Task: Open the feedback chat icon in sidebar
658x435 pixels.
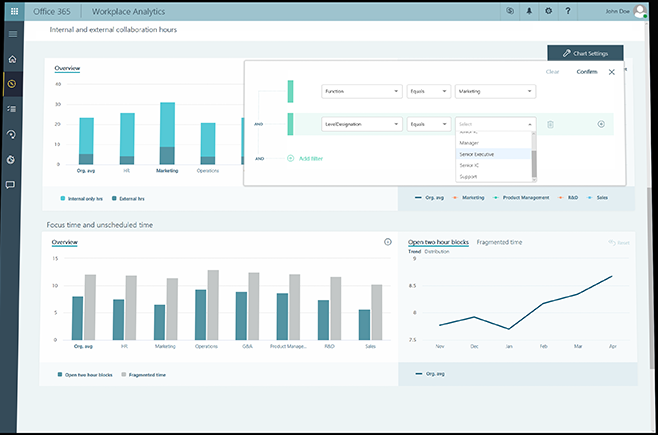Action: pyautogui.click(x=12, y=185)
